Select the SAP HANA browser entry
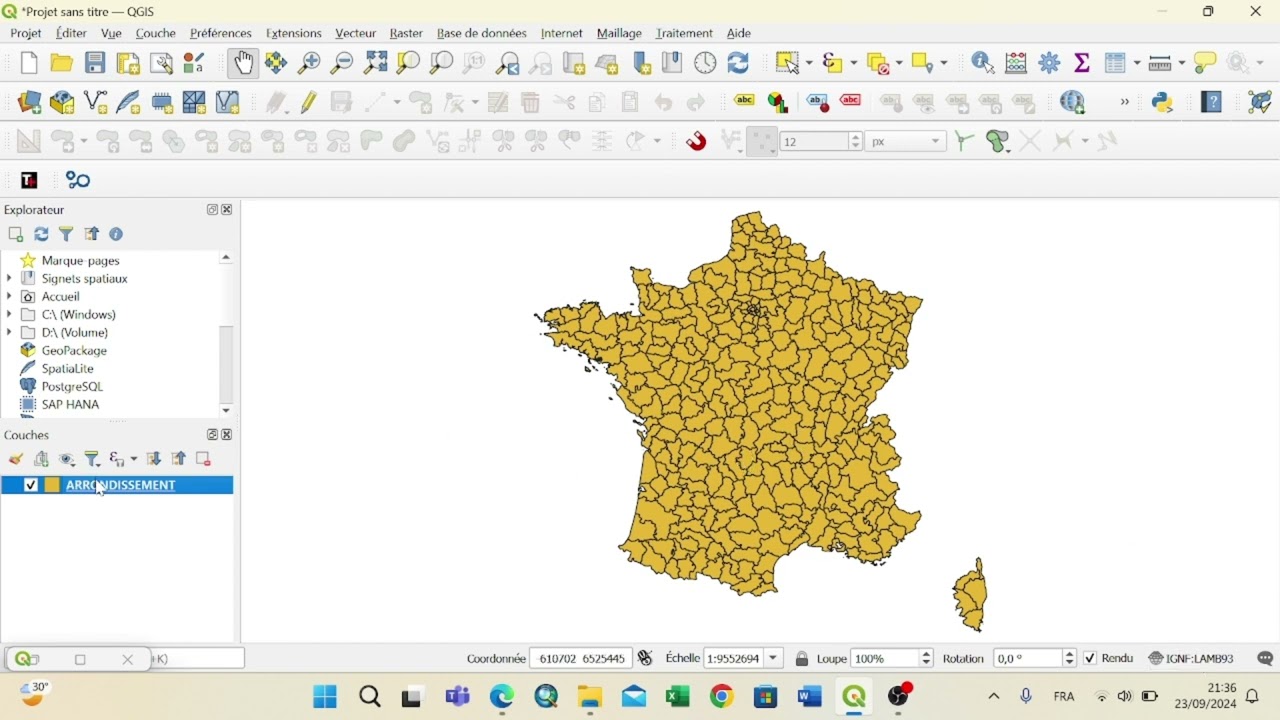Viewport: 1280px width, 720px height. click(x=70, y=406)
